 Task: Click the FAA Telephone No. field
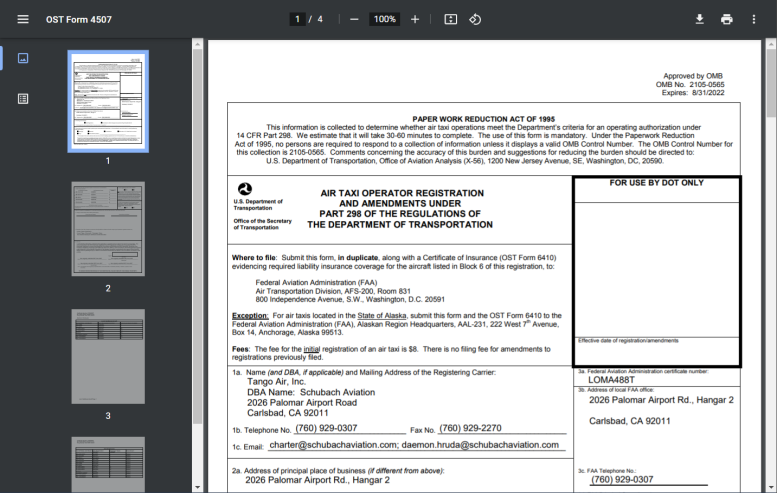coord(648,480)
